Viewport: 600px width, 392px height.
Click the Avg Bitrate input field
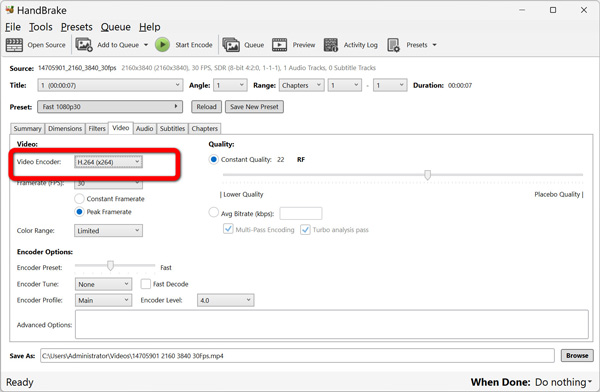[x=301, y=214]
